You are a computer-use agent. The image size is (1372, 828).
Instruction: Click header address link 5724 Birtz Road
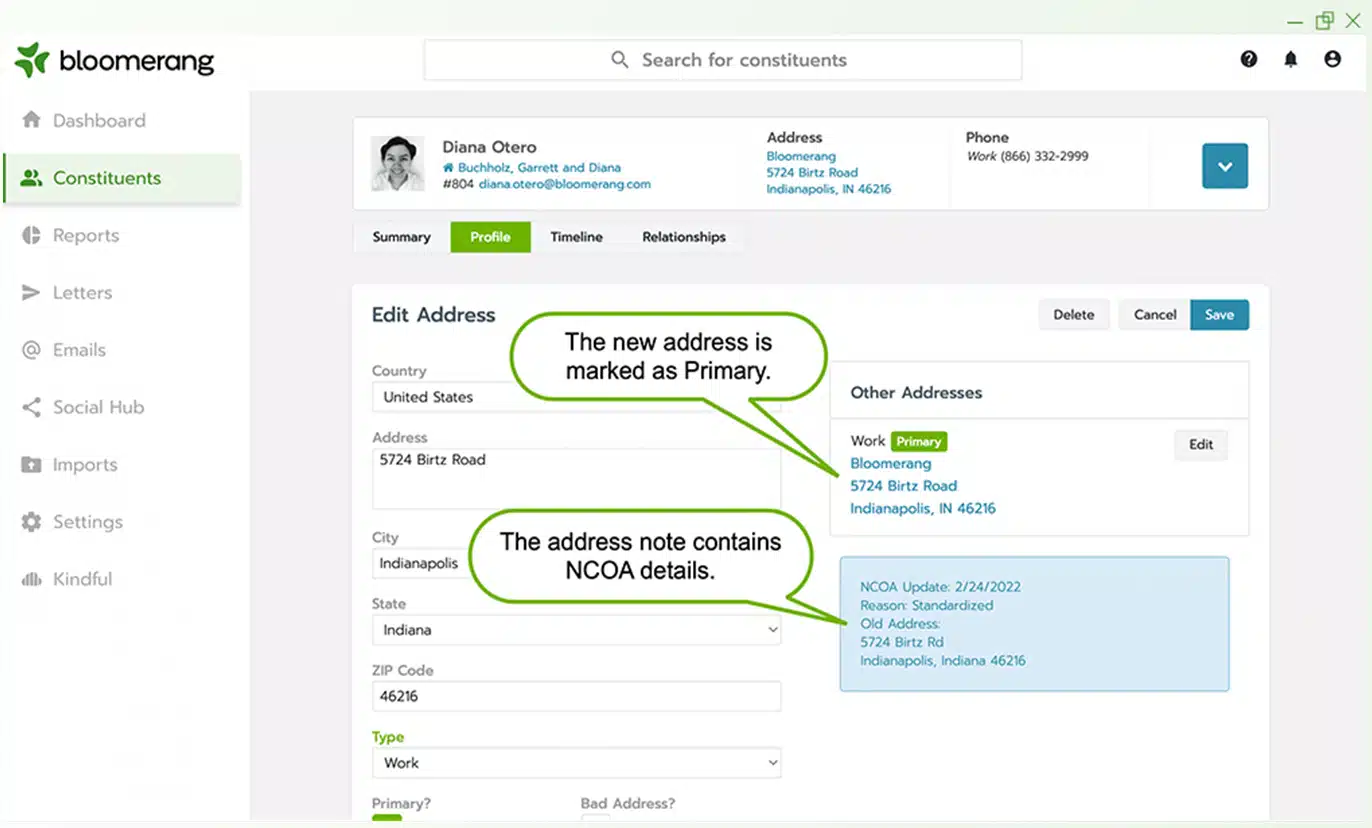click(x=812, y=172)
